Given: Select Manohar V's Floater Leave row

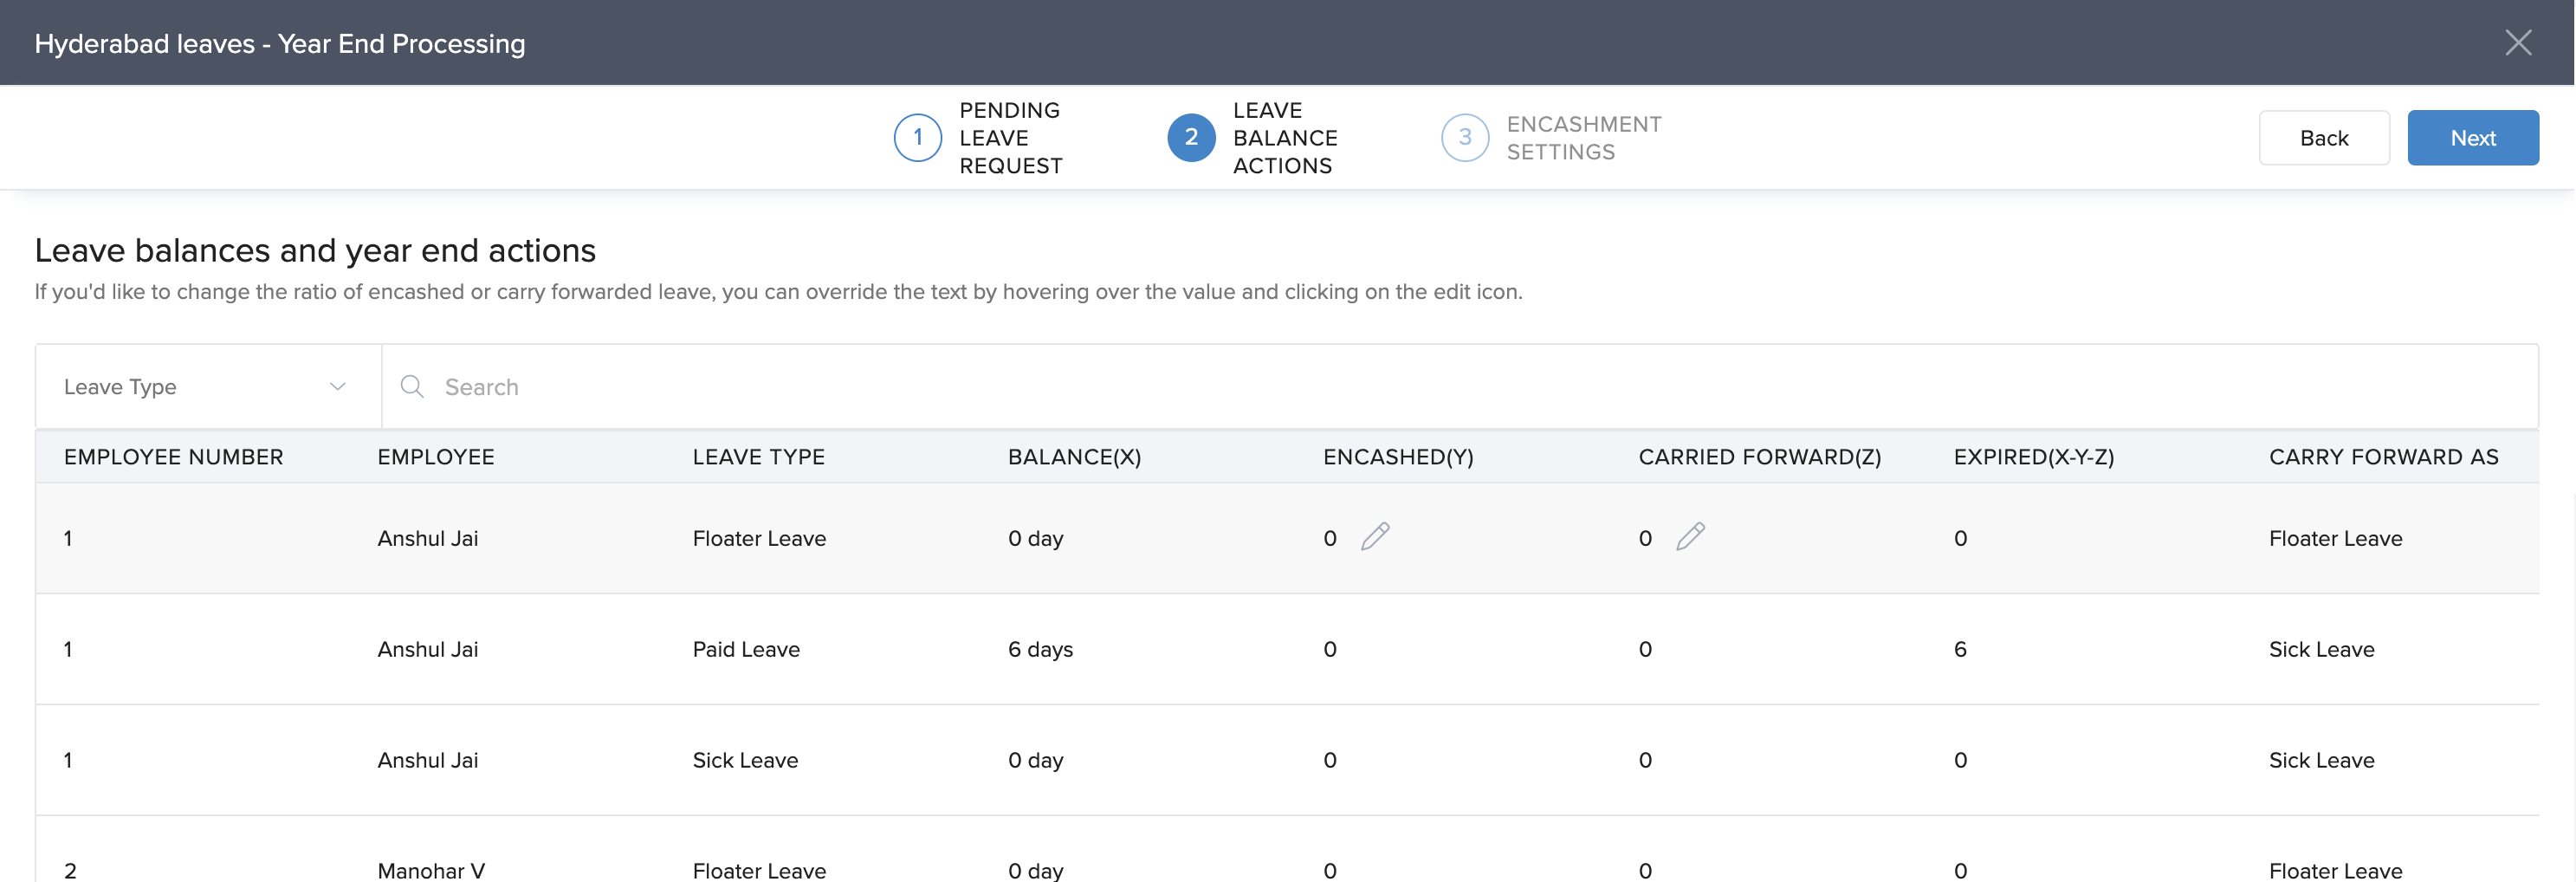Looking at the screenshot, I should point(758,869).
